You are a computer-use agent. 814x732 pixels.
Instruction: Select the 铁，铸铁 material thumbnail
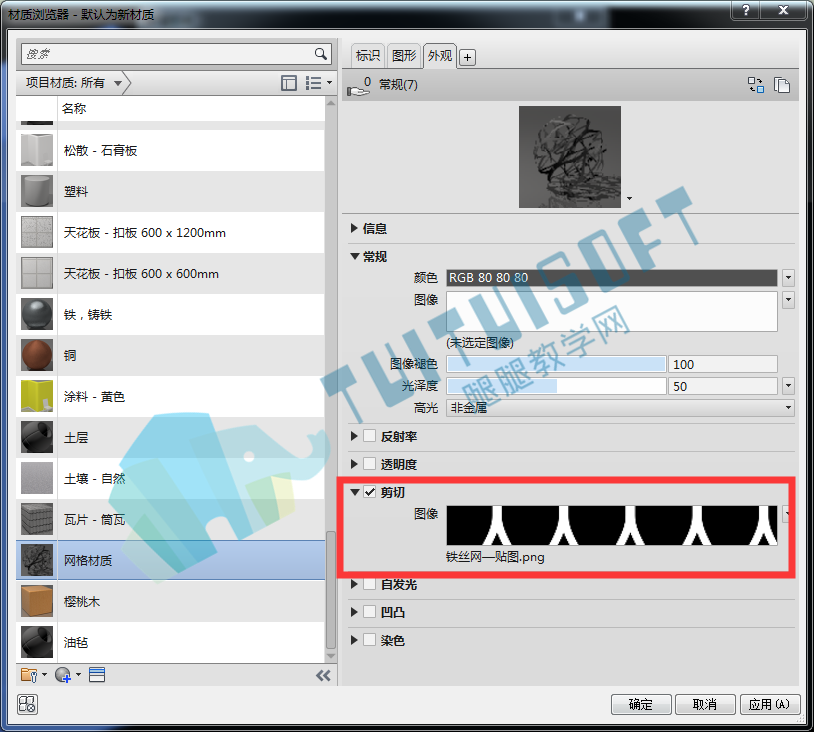pos(37,315)
